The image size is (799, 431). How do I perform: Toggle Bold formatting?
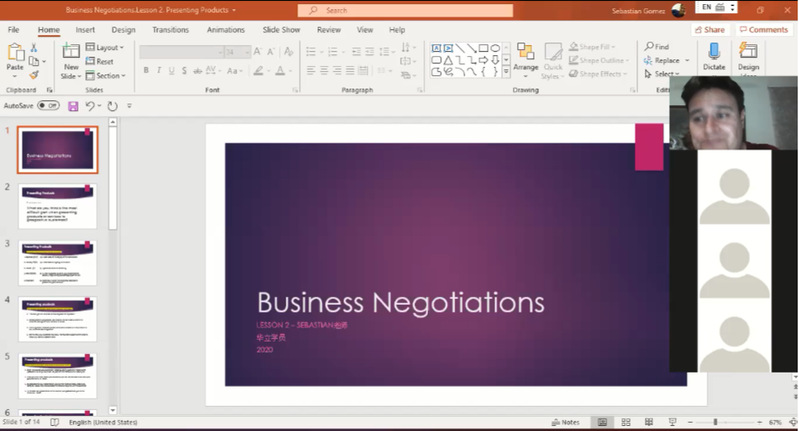[146, 71]
